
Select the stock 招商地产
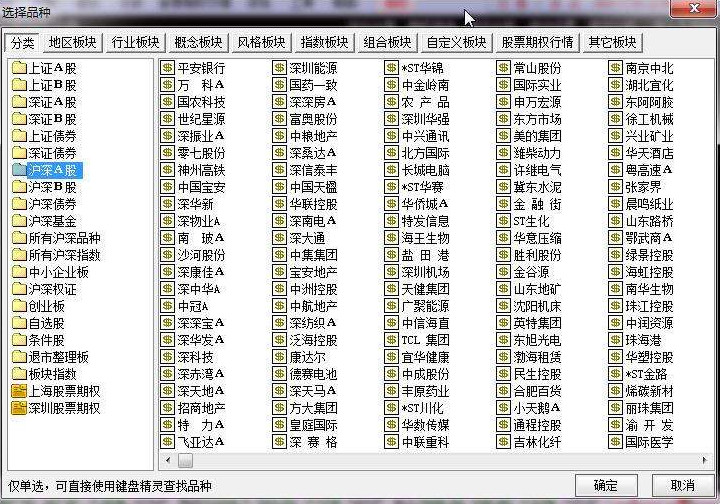click(x=201, y=408)
